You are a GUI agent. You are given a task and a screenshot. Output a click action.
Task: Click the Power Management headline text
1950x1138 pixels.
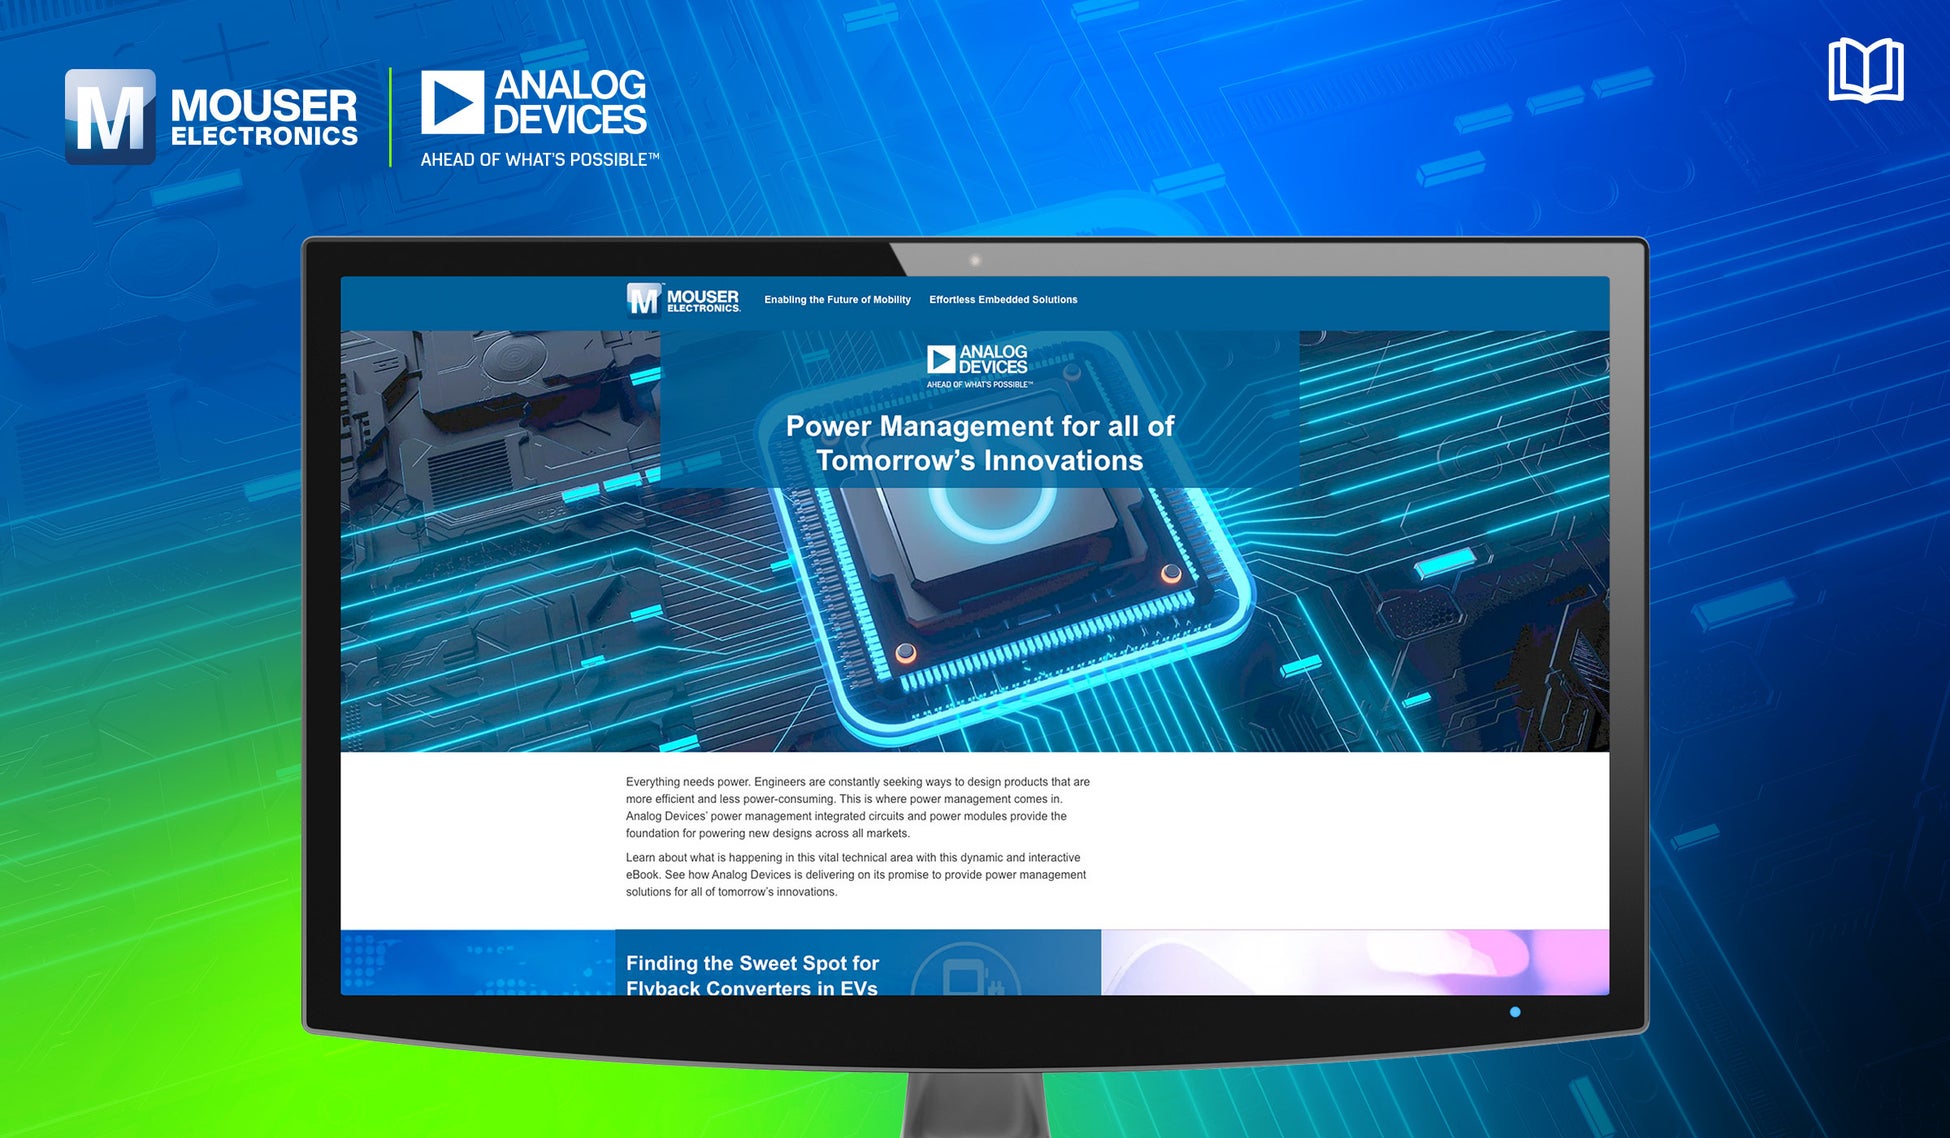click(979, 443)
